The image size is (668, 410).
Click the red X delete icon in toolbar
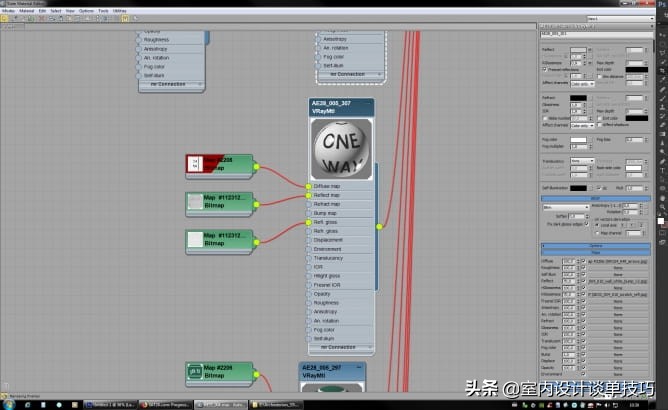click(x=42, y=18)
